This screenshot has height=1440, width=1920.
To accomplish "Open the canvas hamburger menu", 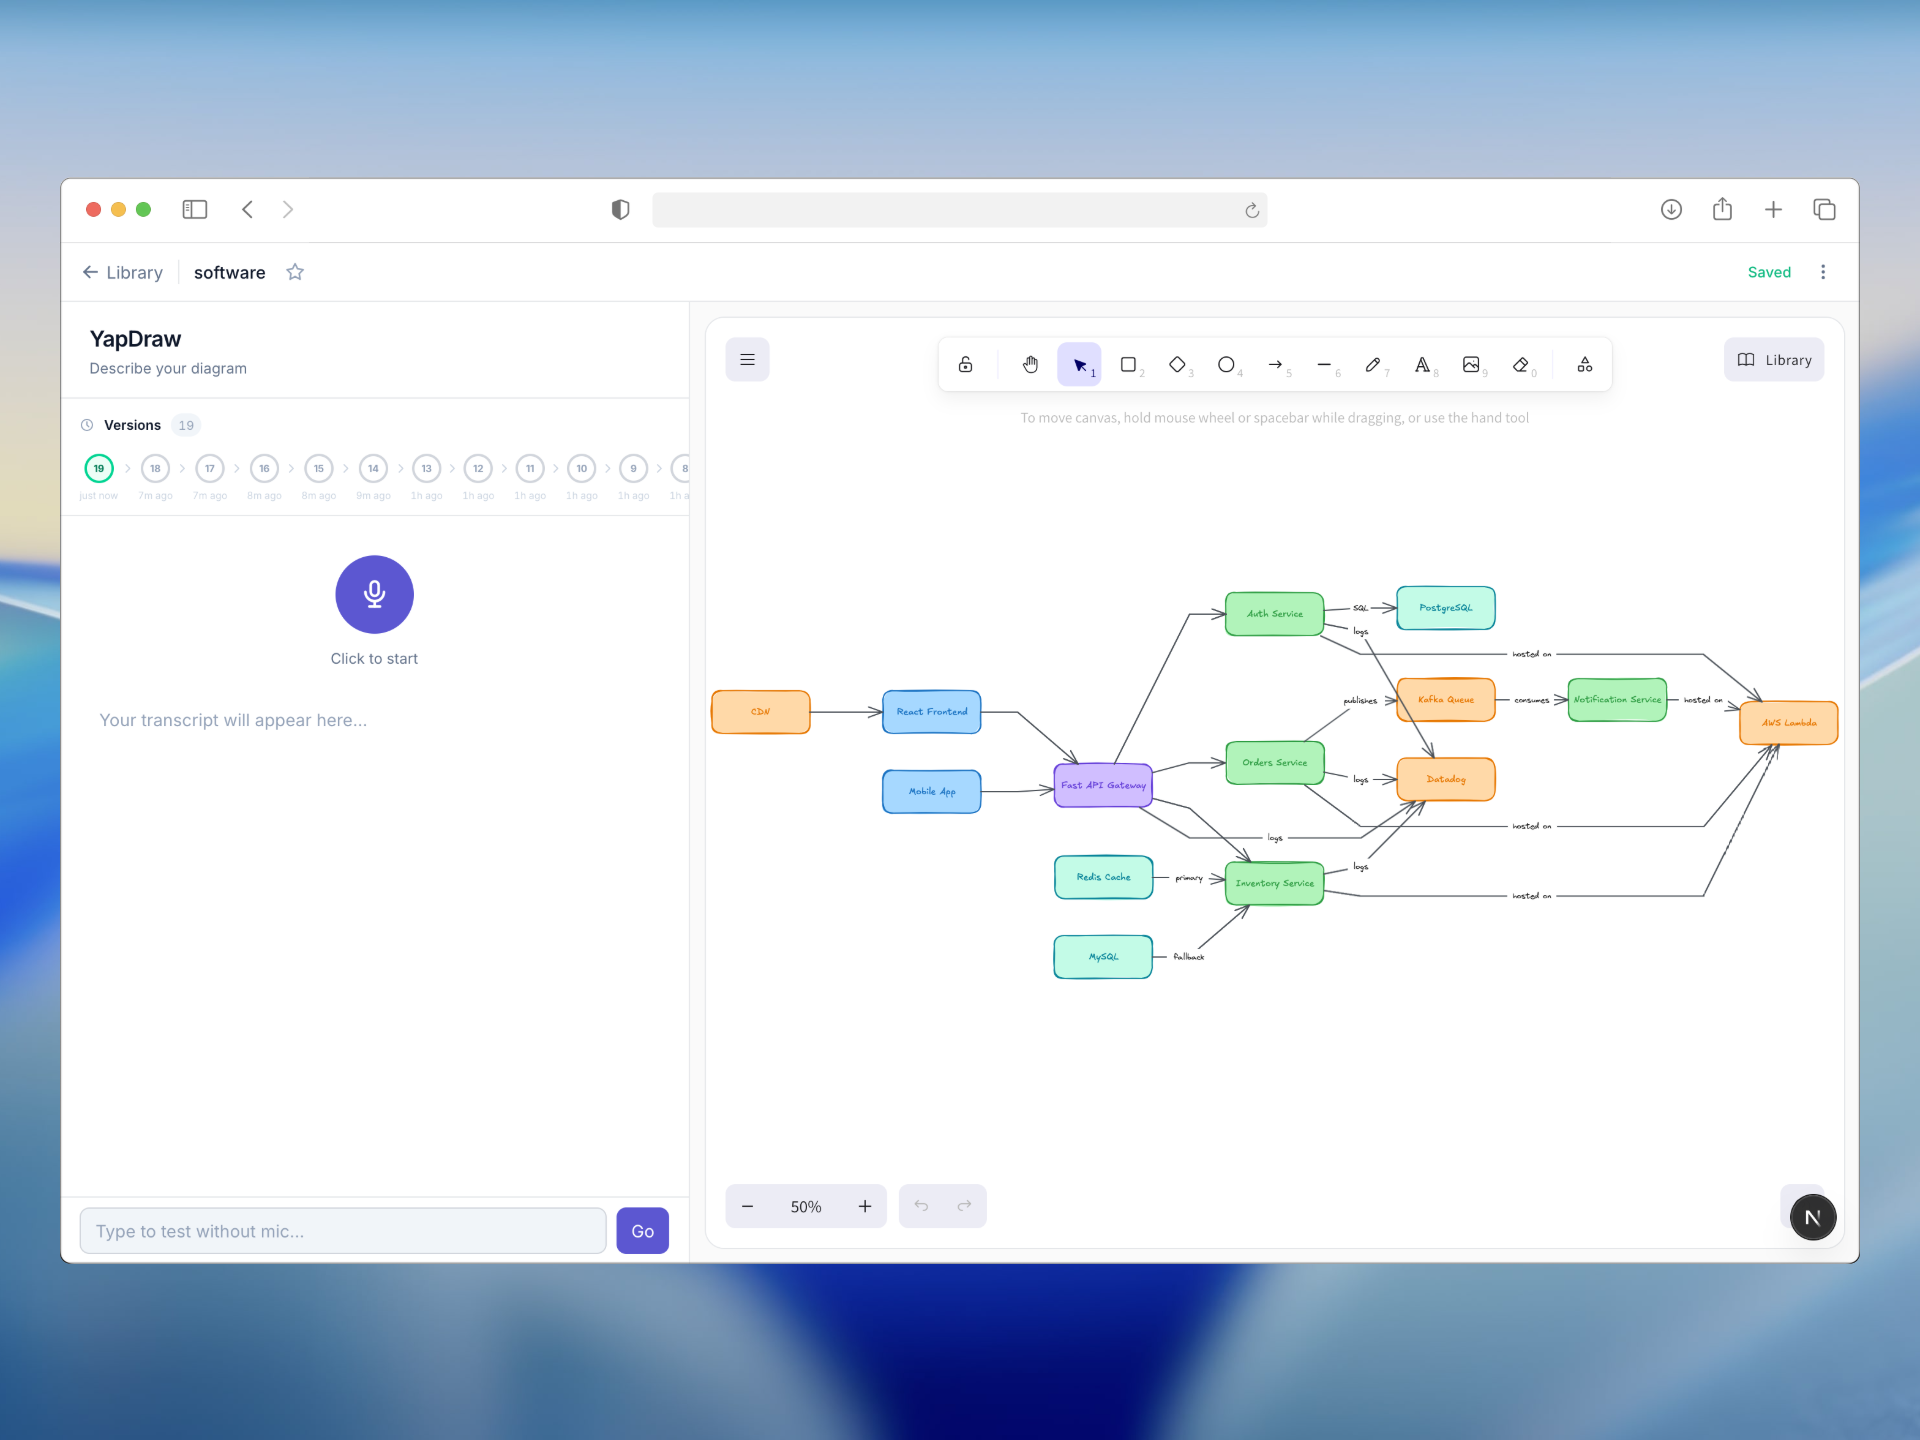I will pyautogui.click(x=747, y=360).
